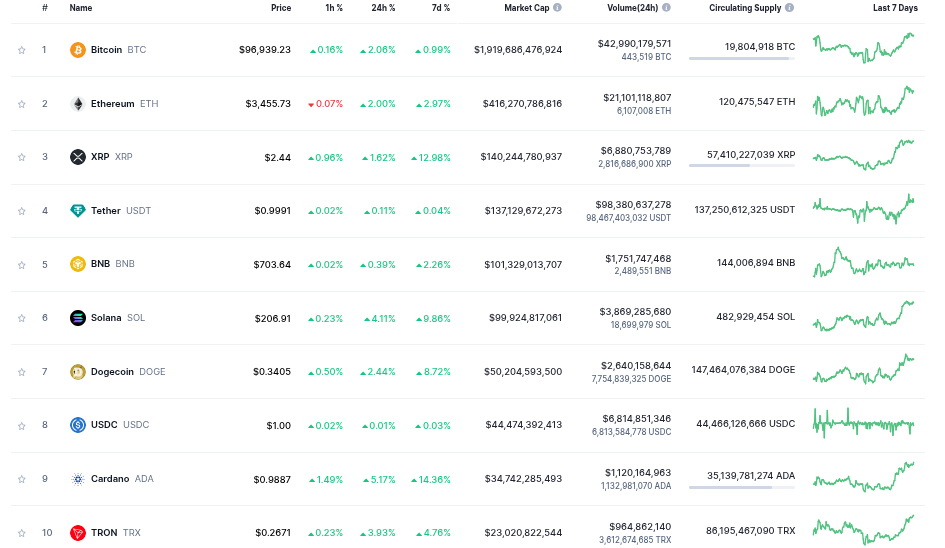Click Bitcoin volume $42,990,179,571
This screenshot has height=548, width=945.
point(634,43)
